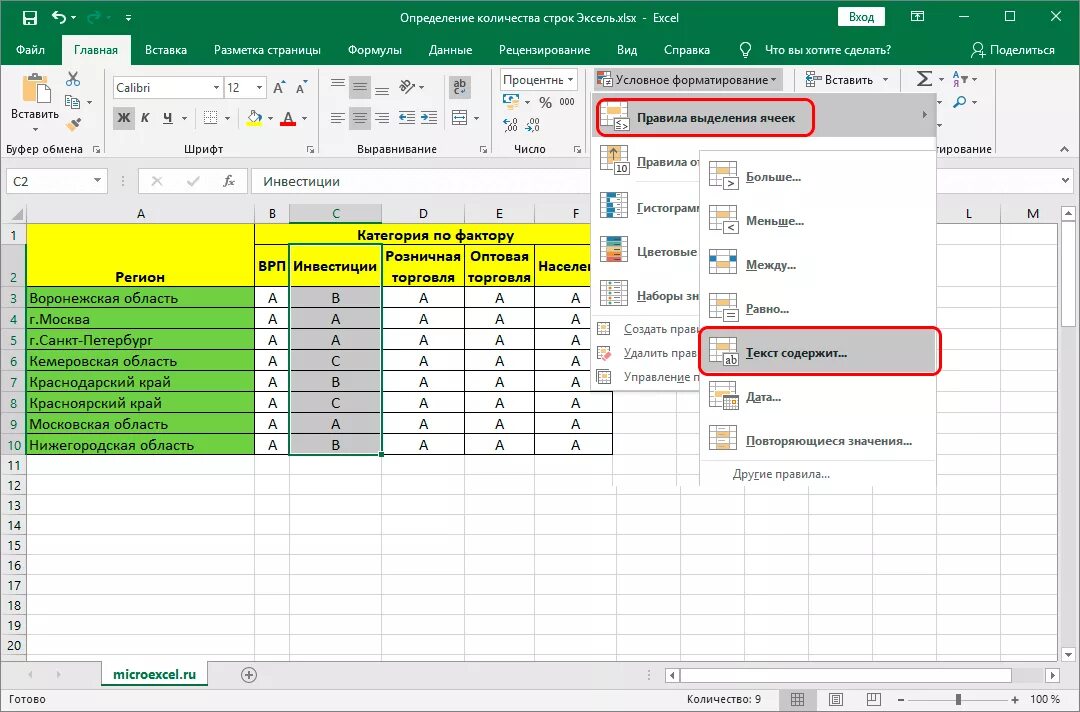Click the accounting number format icon
The image size is (1080, 712).
click(x=511, y=102)
